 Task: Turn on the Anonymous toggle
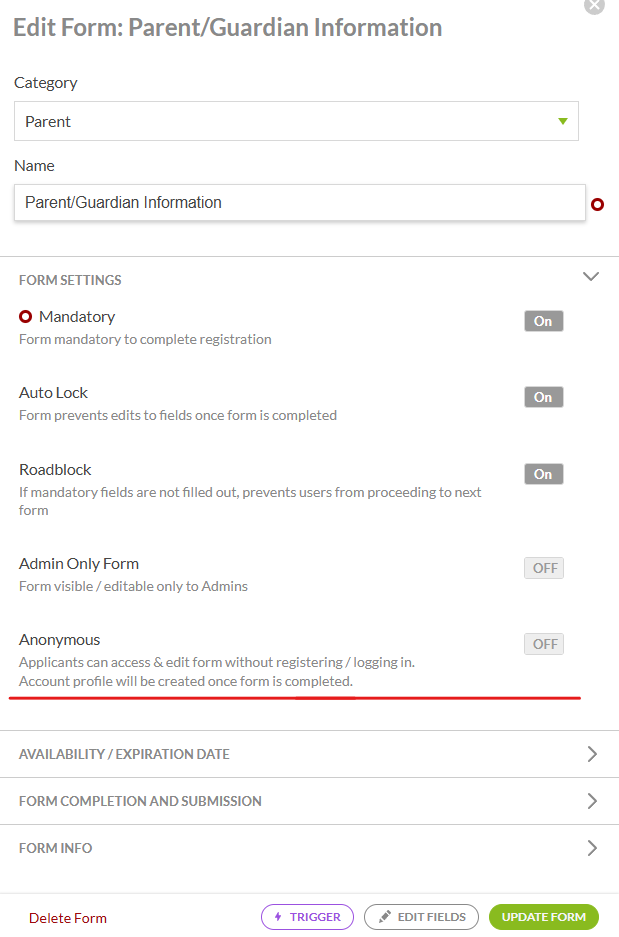pos(544,644)
